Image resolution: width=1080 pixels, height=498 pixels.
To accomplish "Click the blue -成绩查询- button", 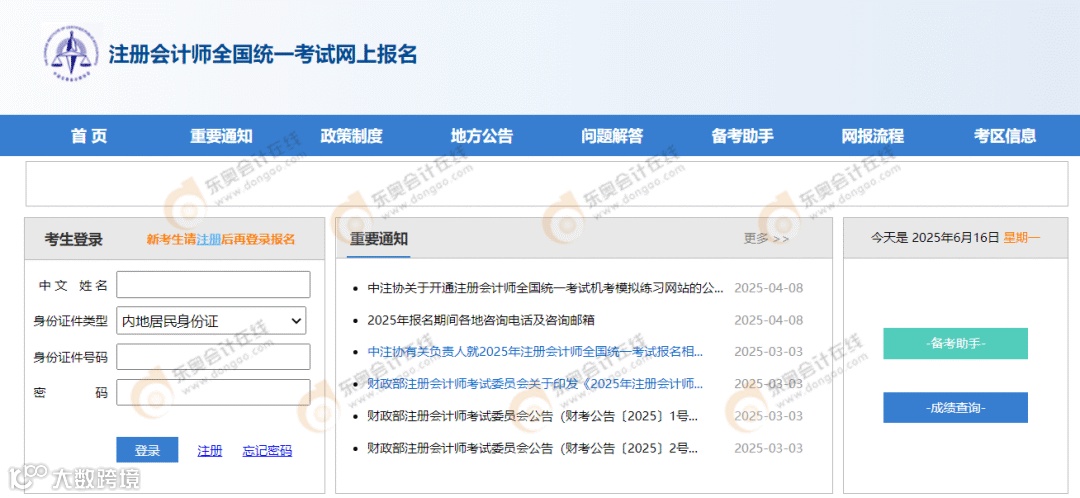I will point(955,408).
